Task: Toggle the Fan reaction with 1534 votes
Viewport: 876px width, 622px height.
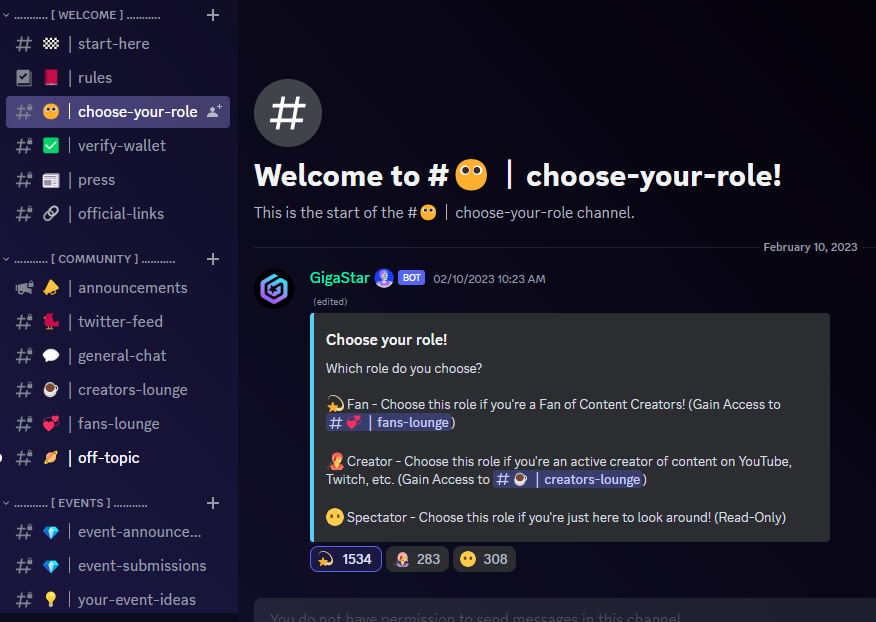Action: (x=346, y=559)
